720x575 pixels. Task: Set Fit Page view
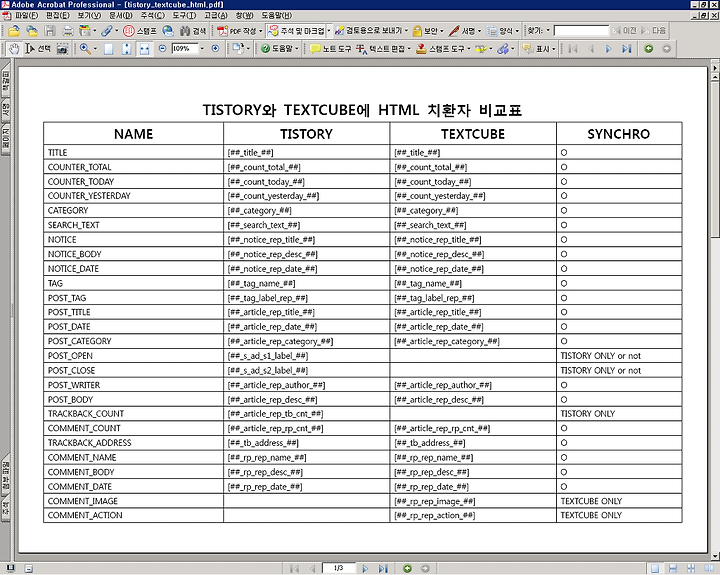click(126, 49)
